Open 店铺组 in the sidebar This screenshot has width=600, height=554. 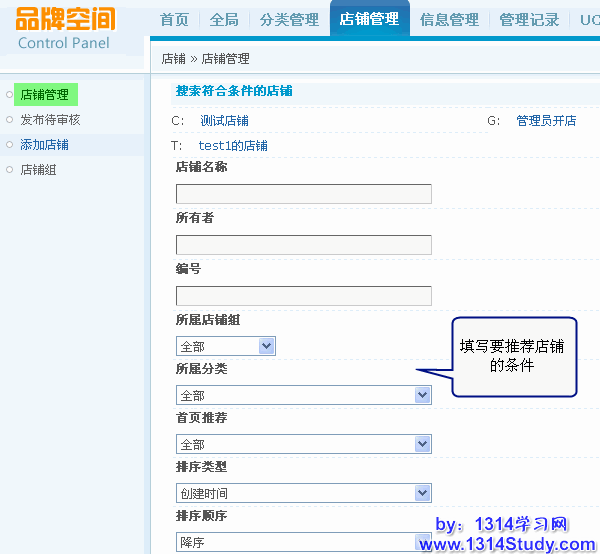tap(39, 170)
